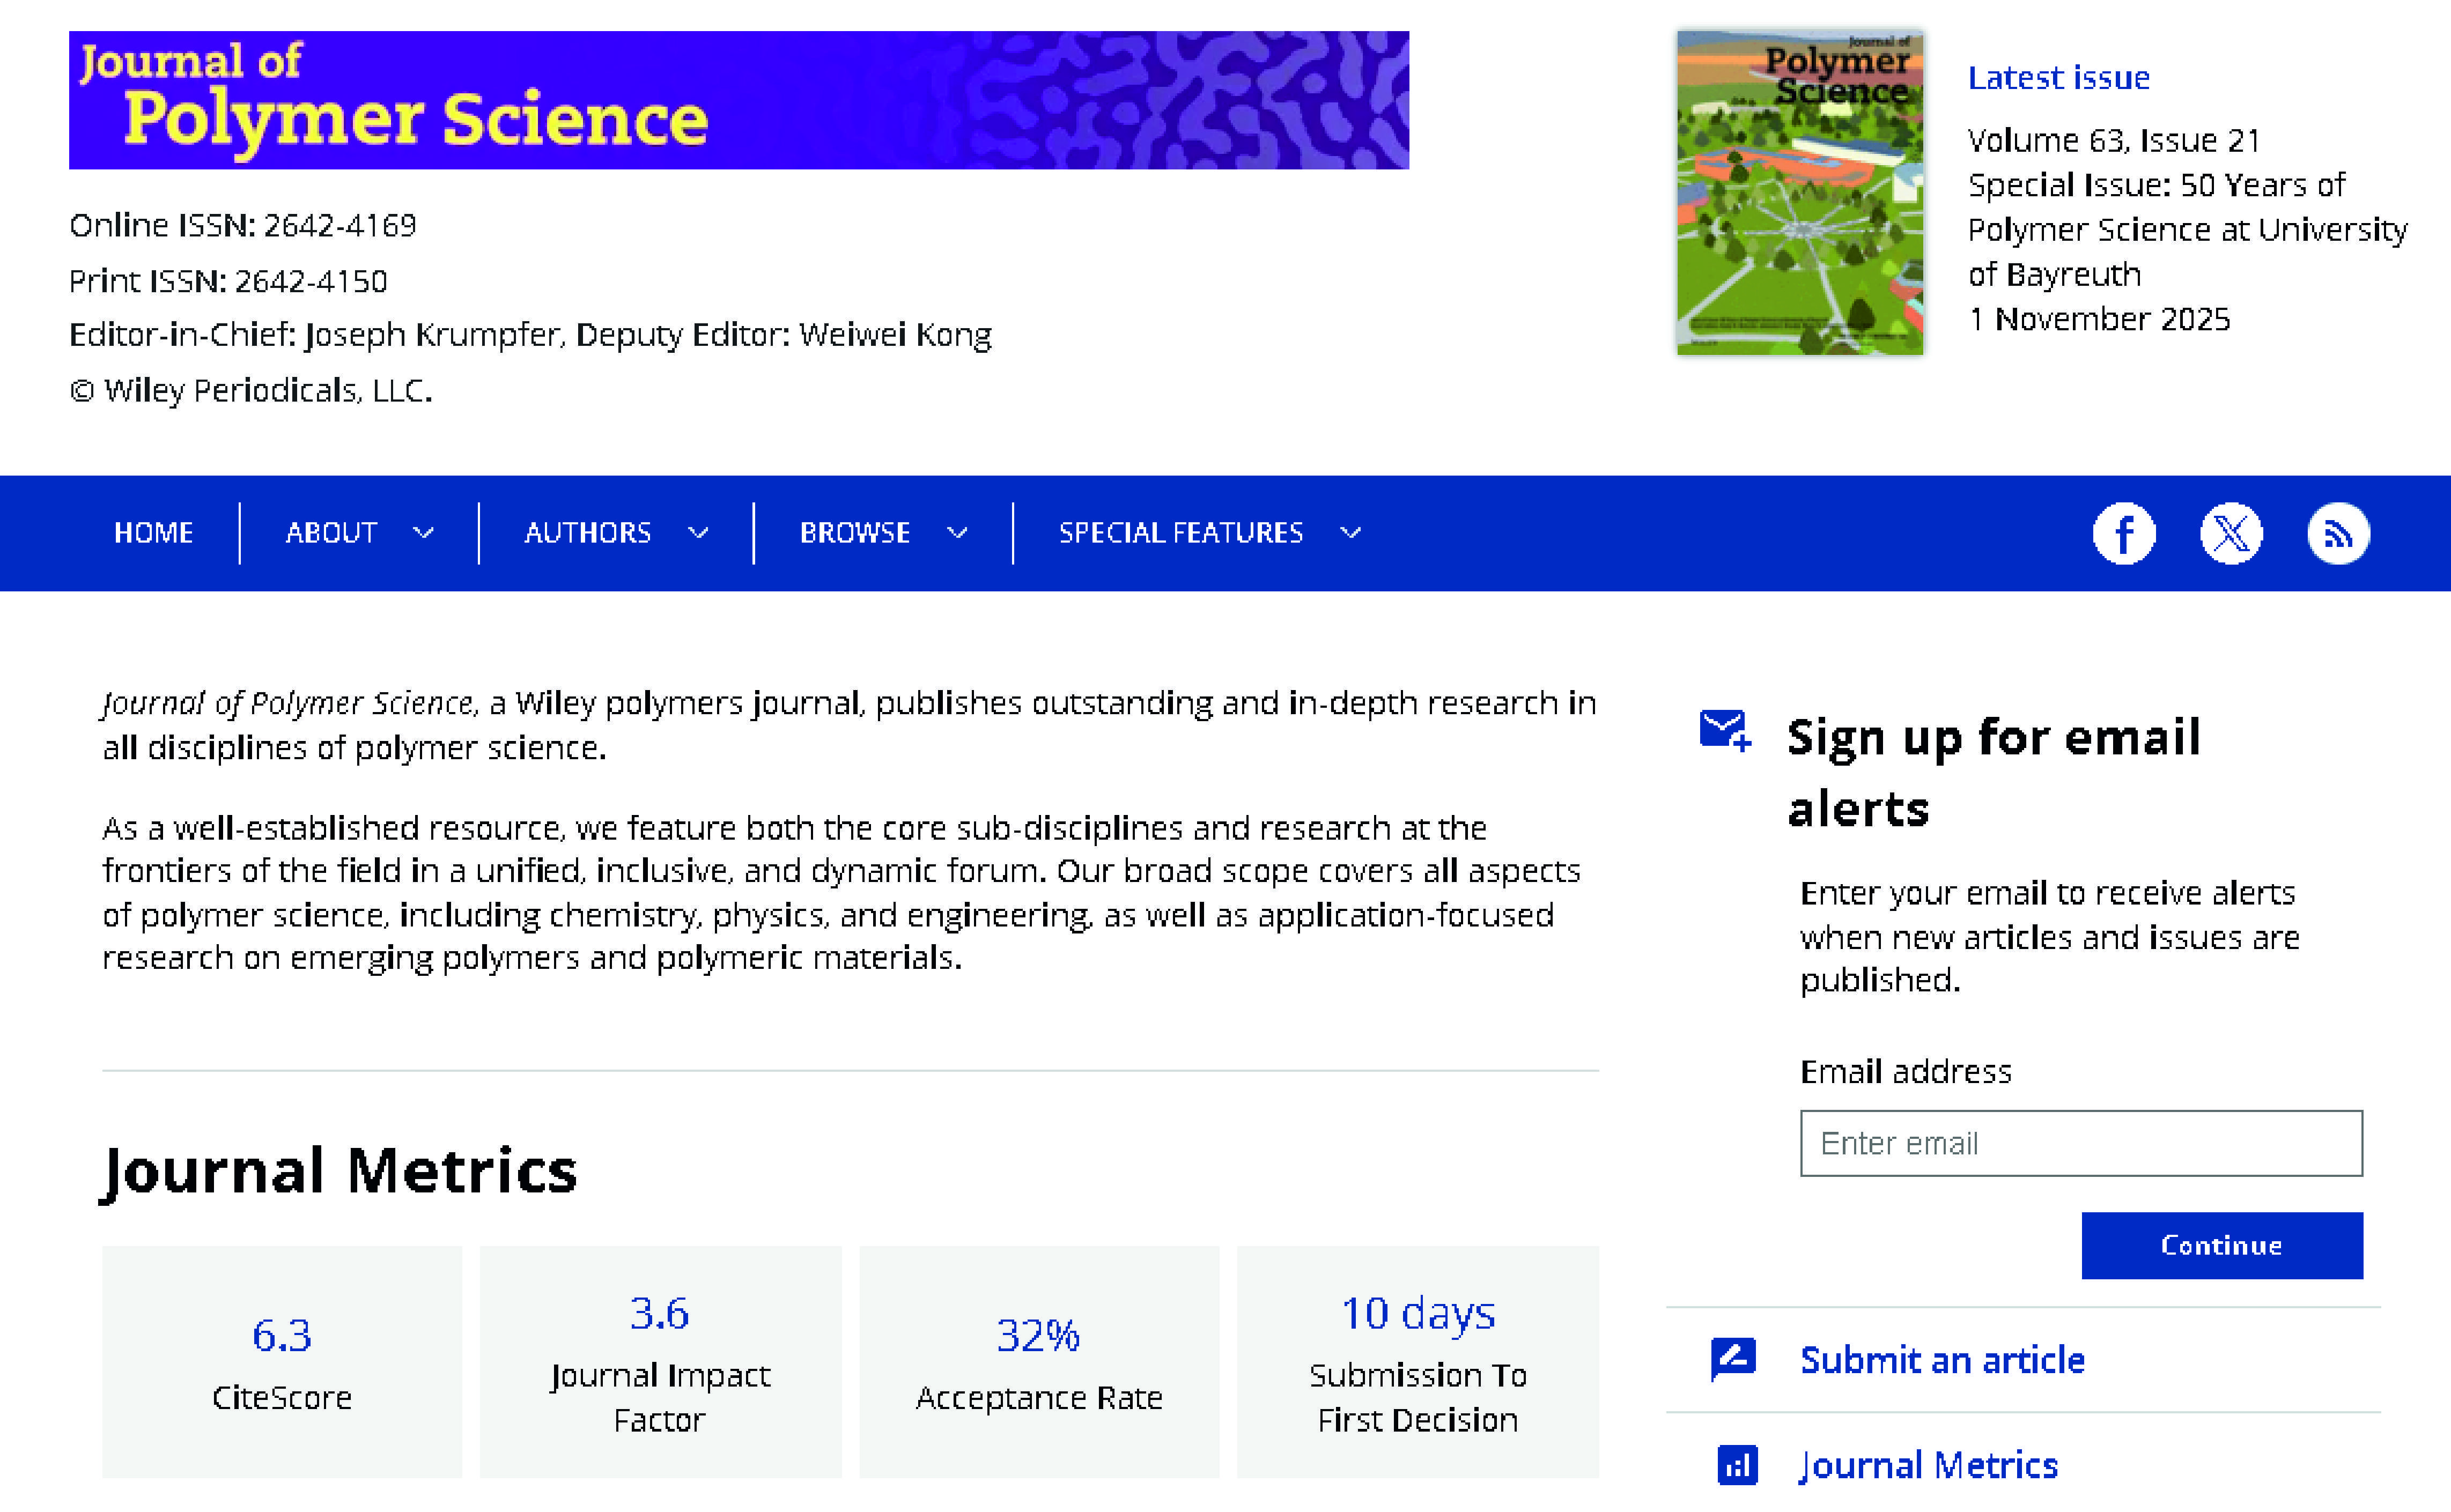This screenshot has width=2451, height=1512.
Task: Follow the Submit an article link
Action: click(1942, 1360)
